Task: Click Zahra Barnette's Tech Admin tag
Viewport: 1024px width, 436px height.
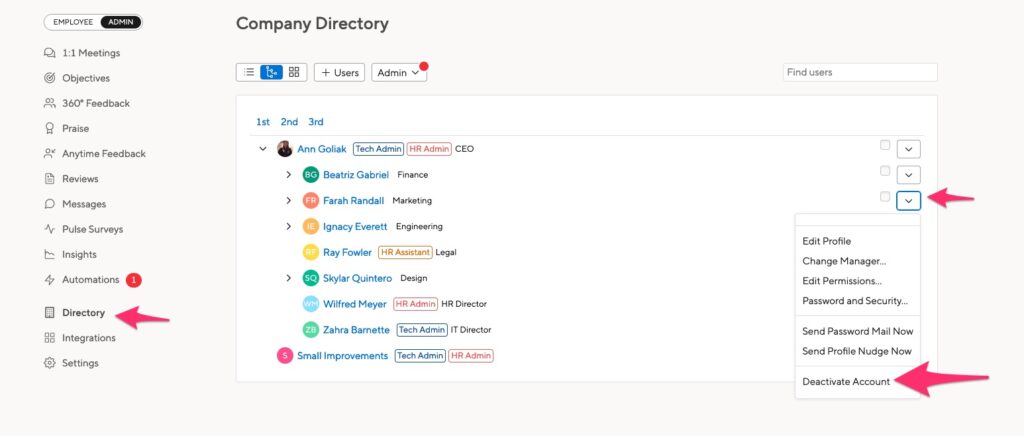Action: pyautogui.click(x=422, y=330)
